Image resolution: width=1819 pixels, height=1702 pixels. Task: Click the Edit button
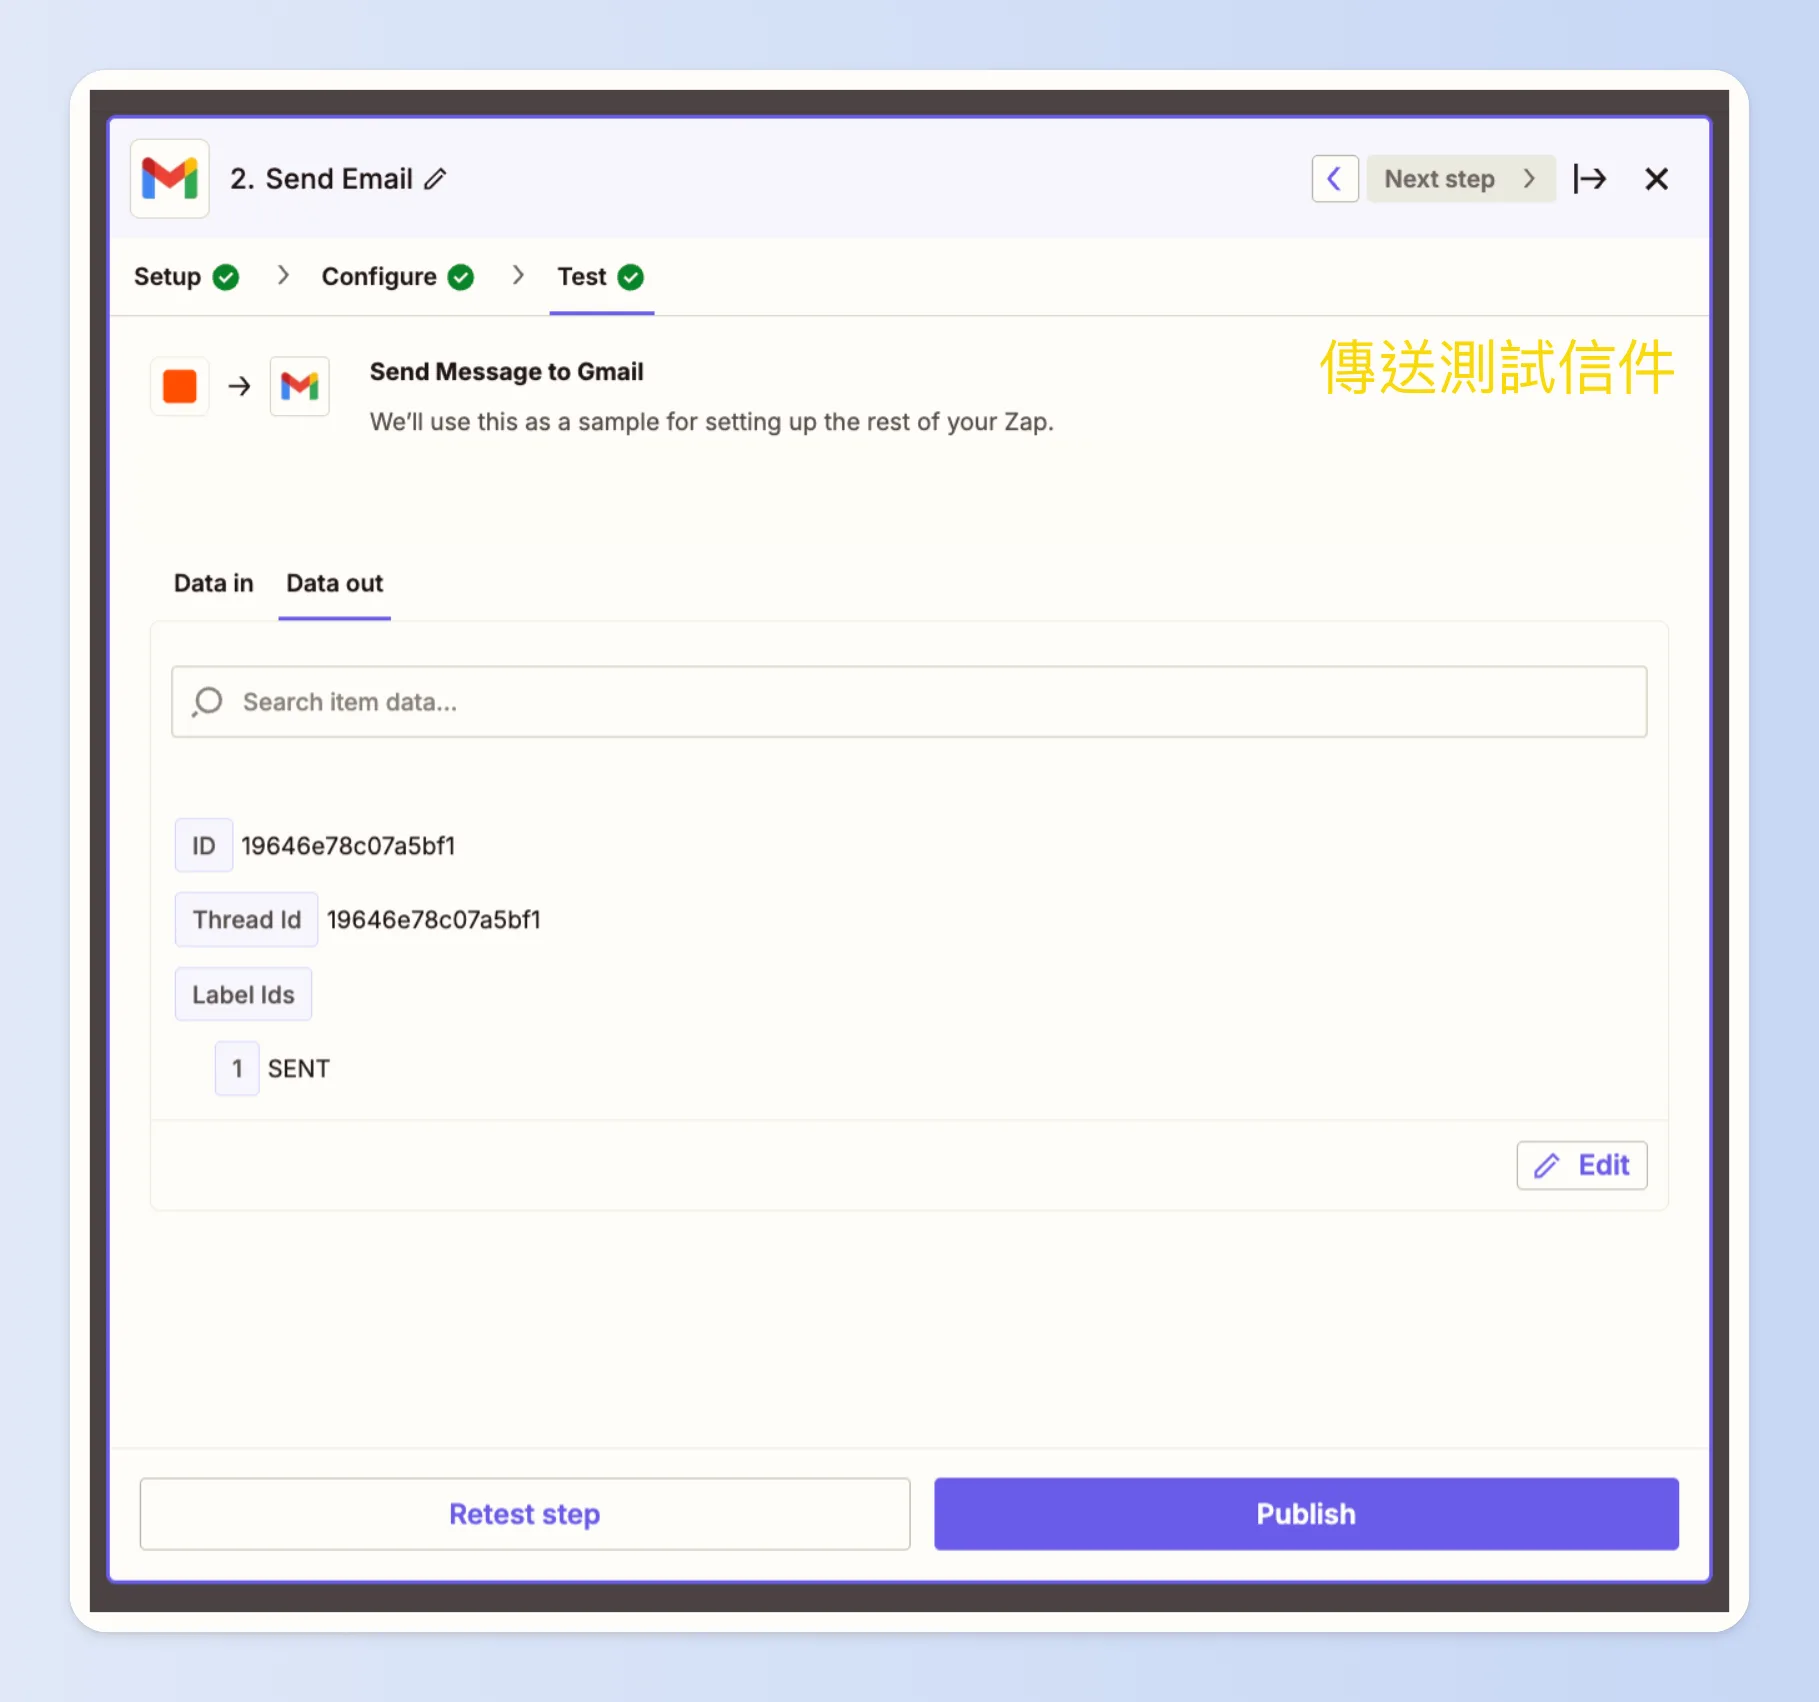tap(1582, 1165)
